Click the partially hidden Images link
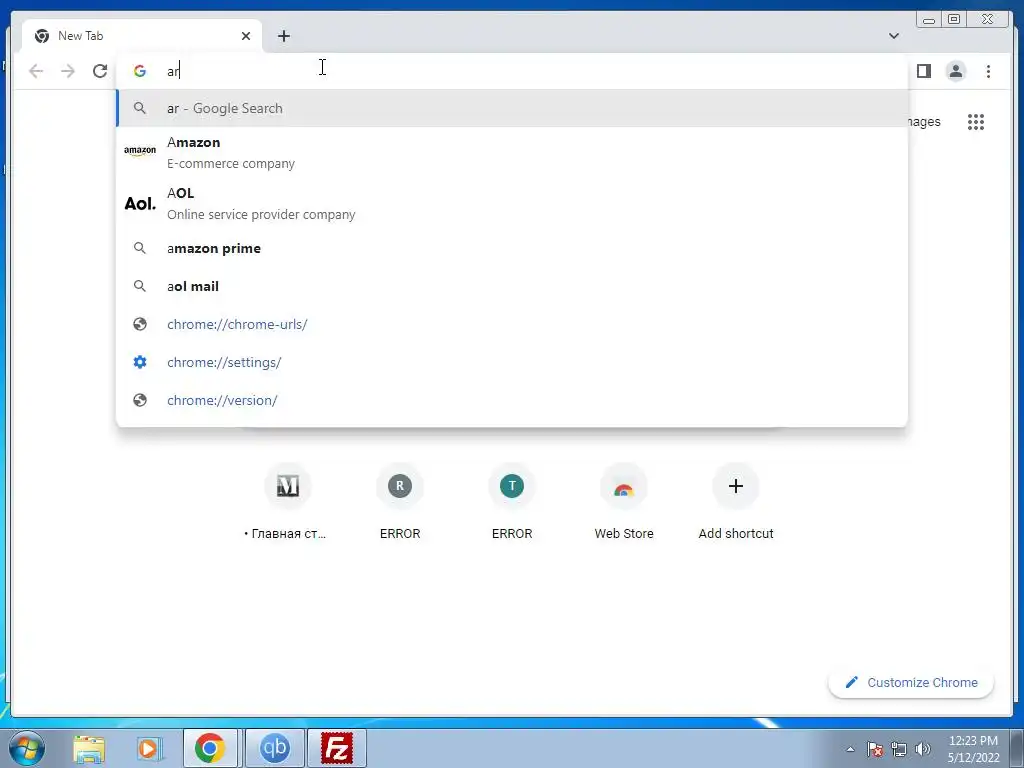Viewport: 1024px width, 768px height. click(x=924, y=122)
